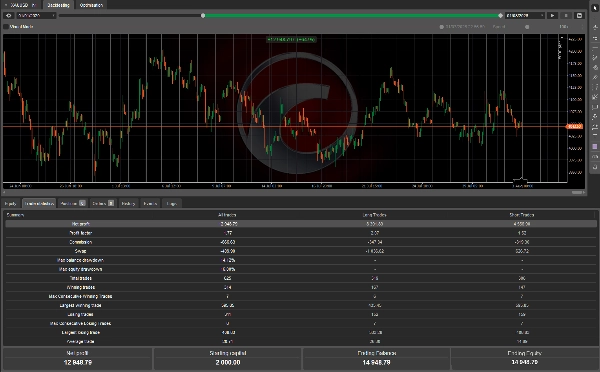Open the Log tab
This screenshot has height=372, width=600.
171,204
